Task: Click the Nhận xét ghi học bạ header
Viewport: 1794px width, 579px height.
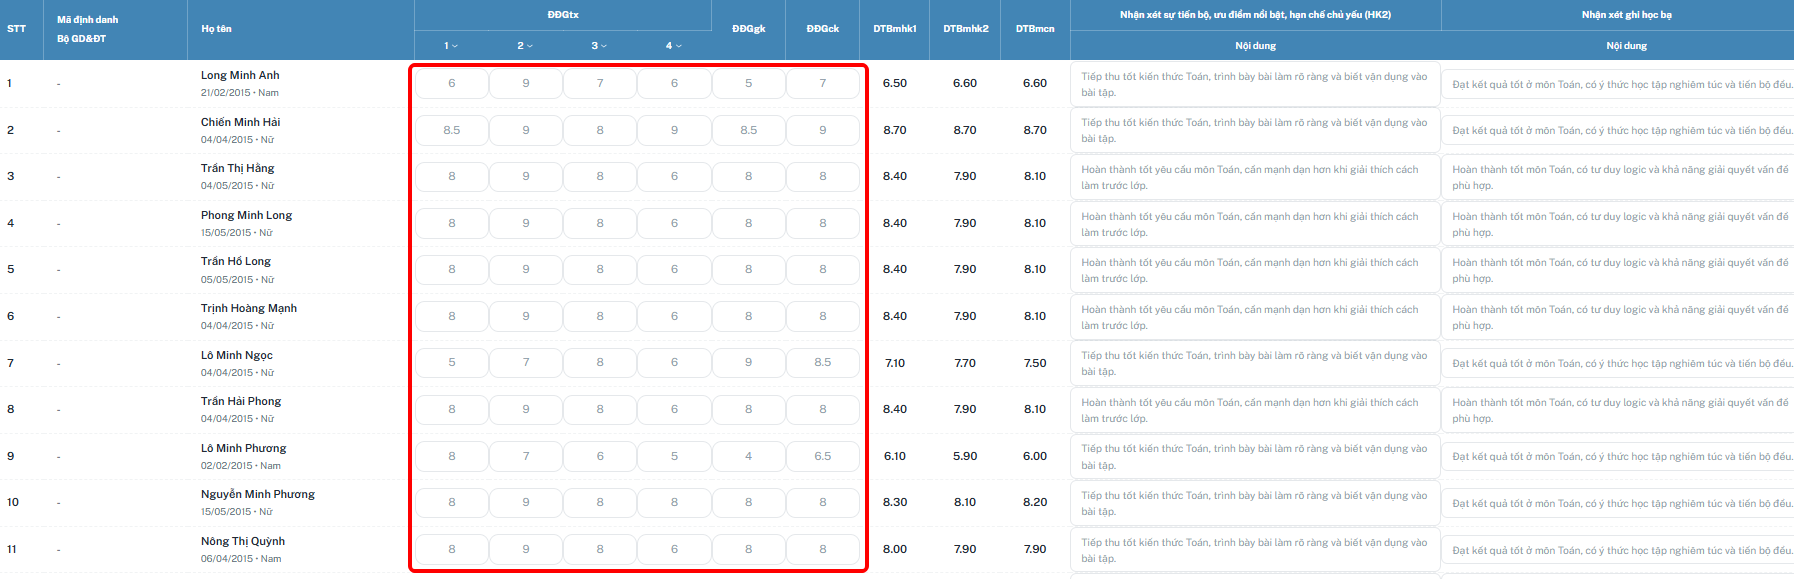Action: click(1626, 15)
